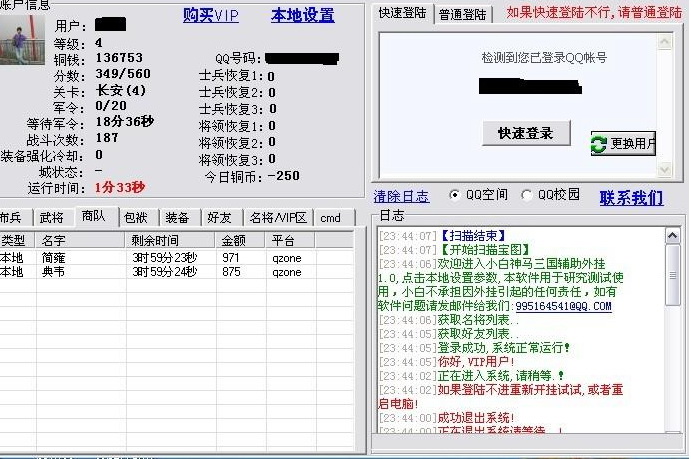Click the 平台 column header

pos(290,241)
